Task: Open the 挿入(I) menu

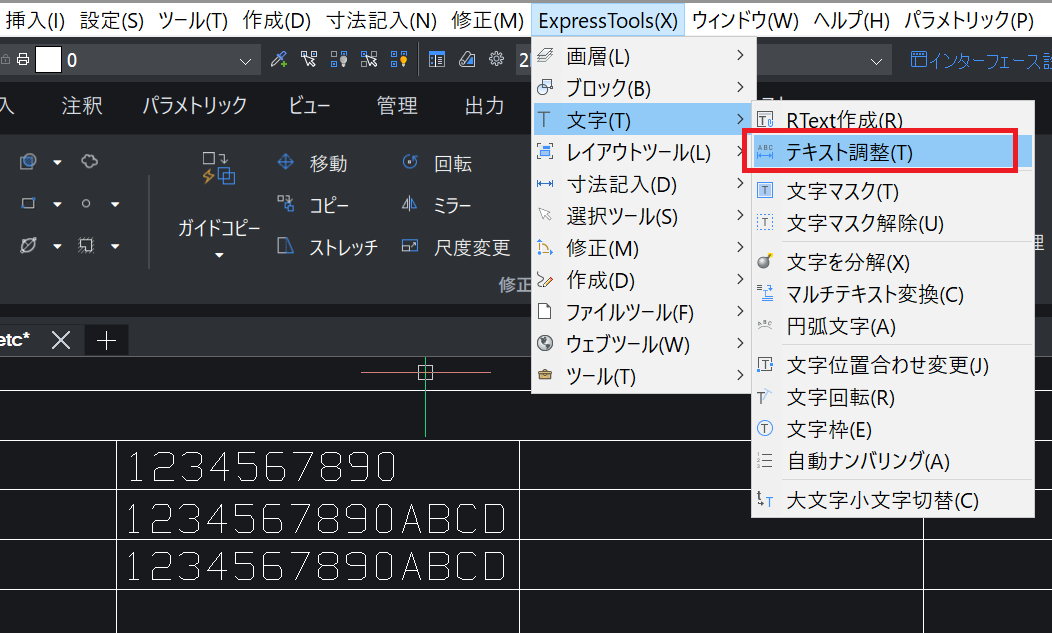Action: pos(35,21)
